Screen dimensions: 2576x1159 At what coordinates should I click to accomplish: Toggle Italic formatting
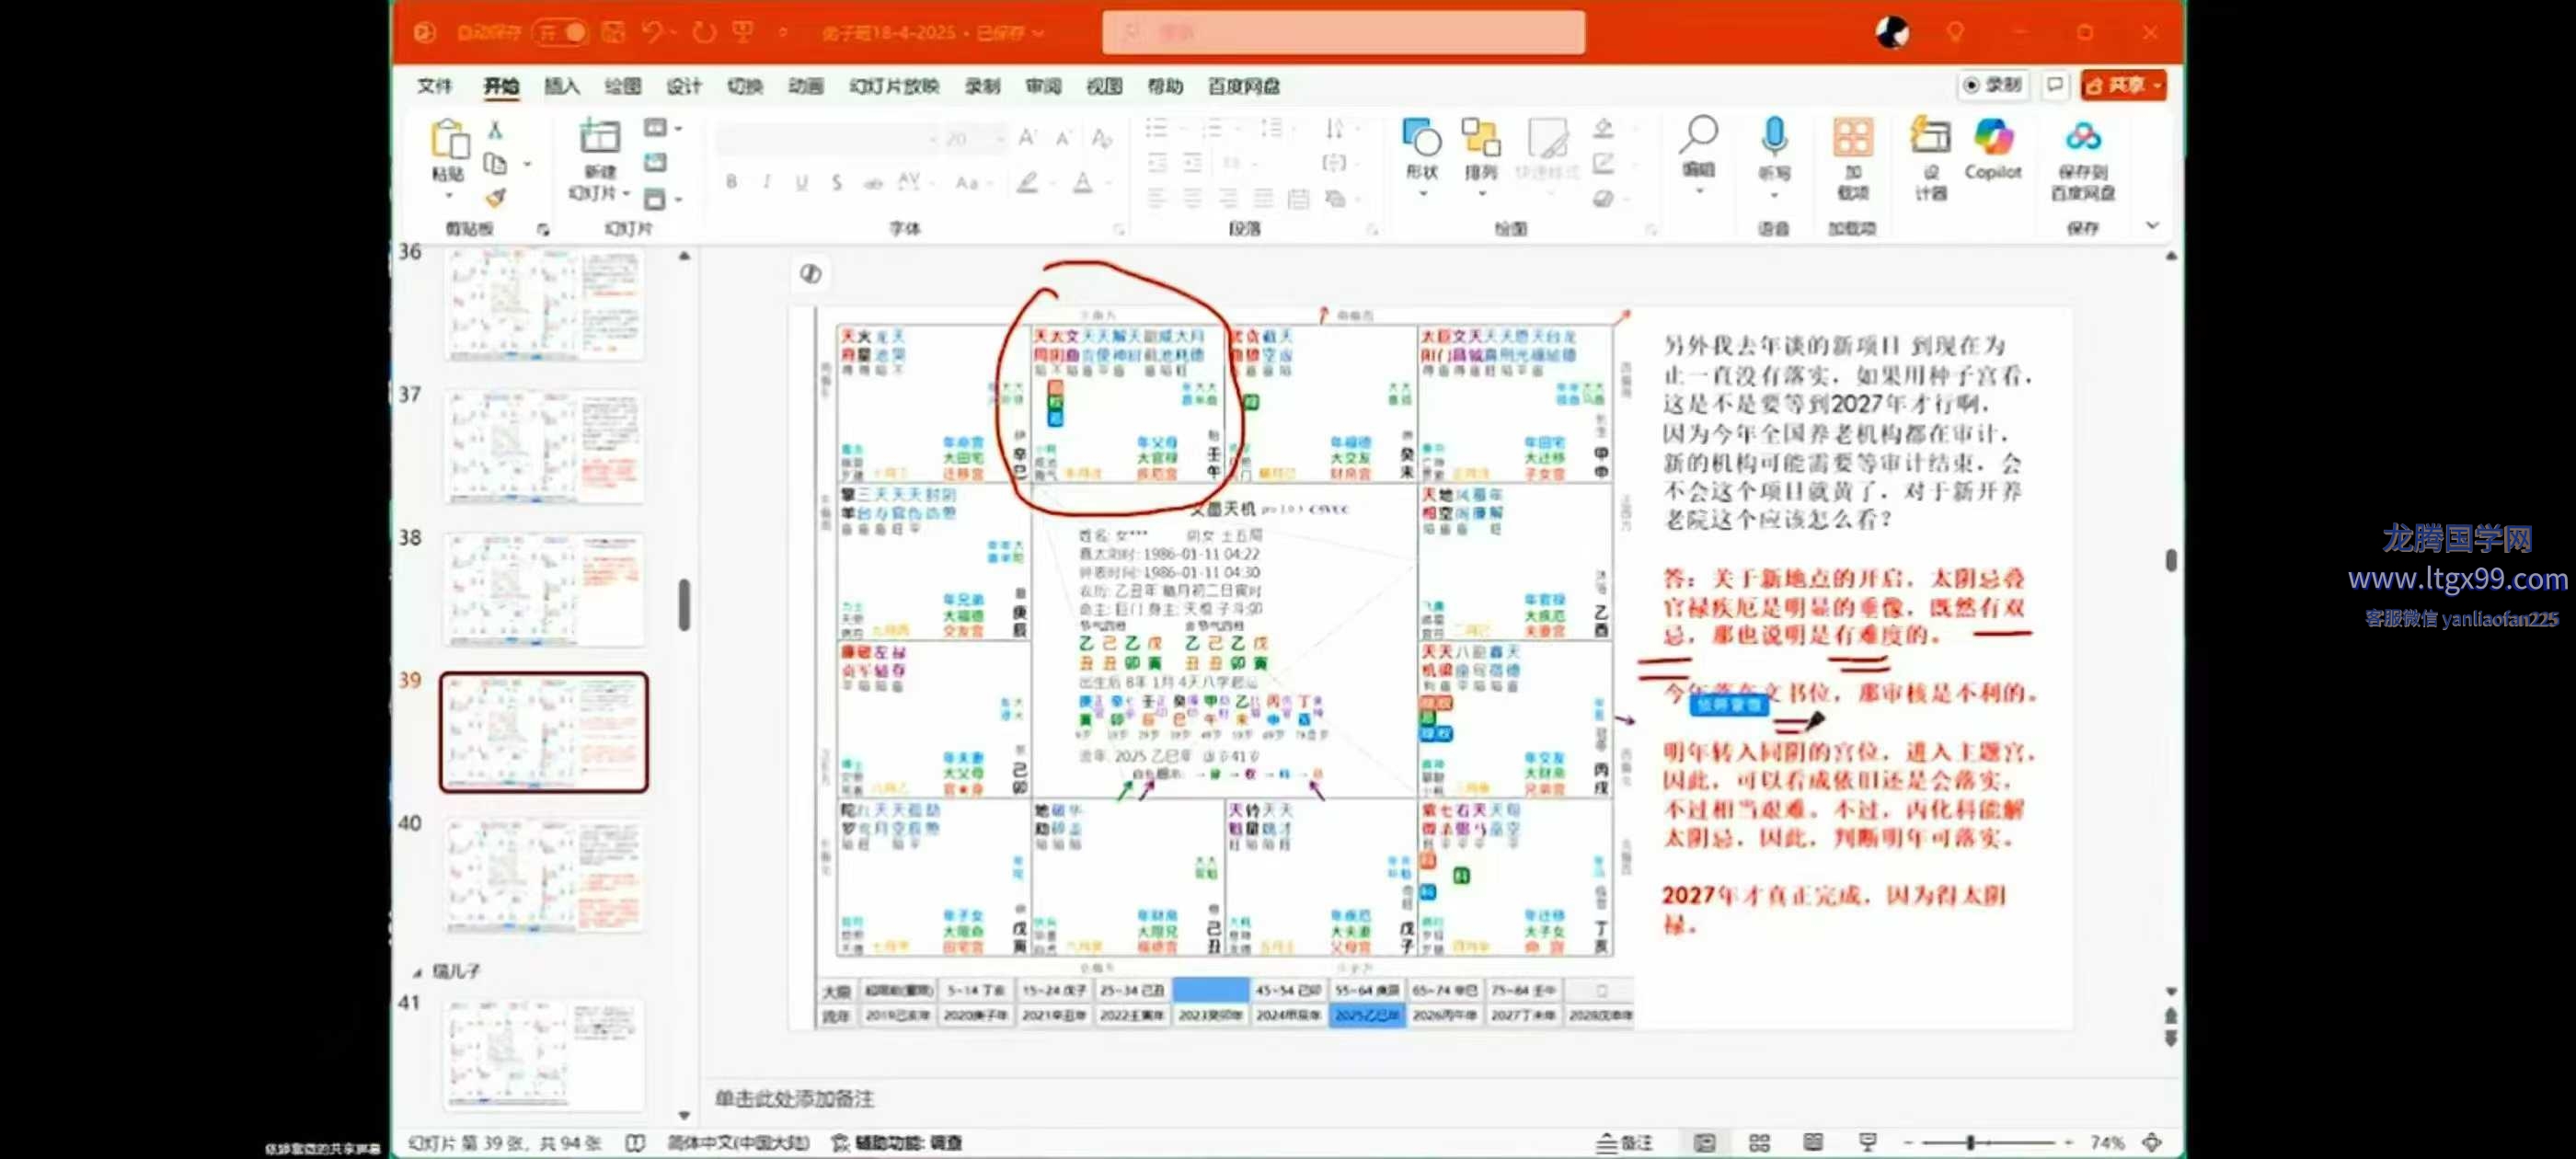coord(767,182)
